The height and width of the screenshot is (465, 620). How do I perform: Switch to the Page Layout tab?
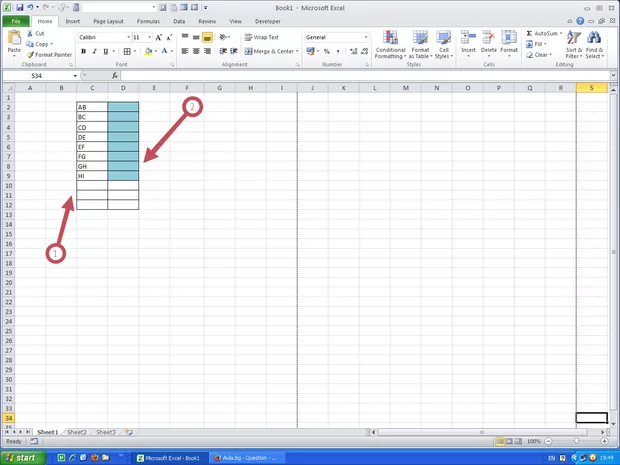[x=108, y=21]
